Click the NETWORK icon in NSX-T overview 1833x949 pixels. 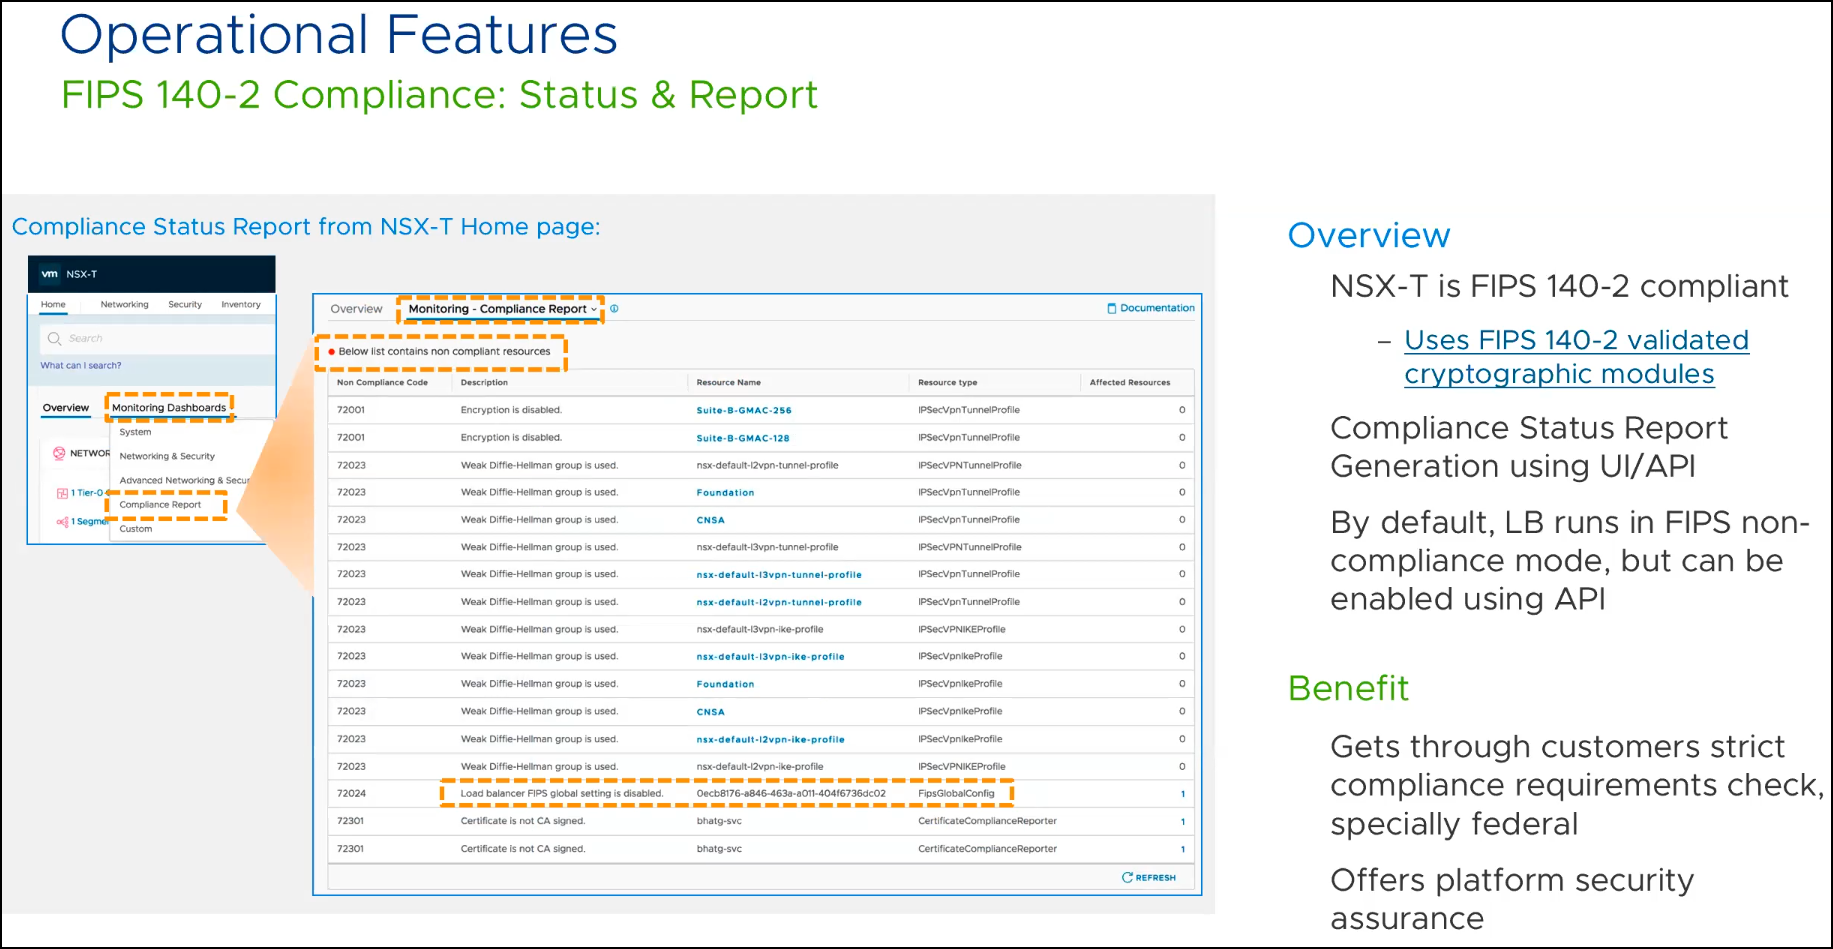pyautogui.click(x=59, y=453)
